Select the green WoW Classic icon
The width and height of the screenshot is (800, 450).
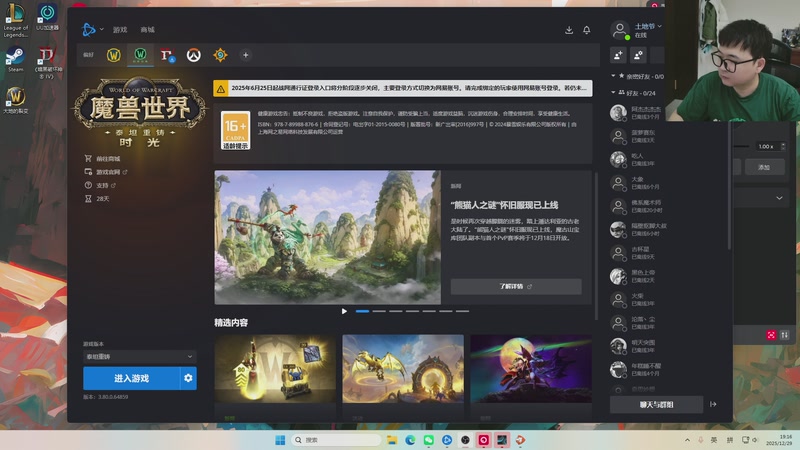140,55
